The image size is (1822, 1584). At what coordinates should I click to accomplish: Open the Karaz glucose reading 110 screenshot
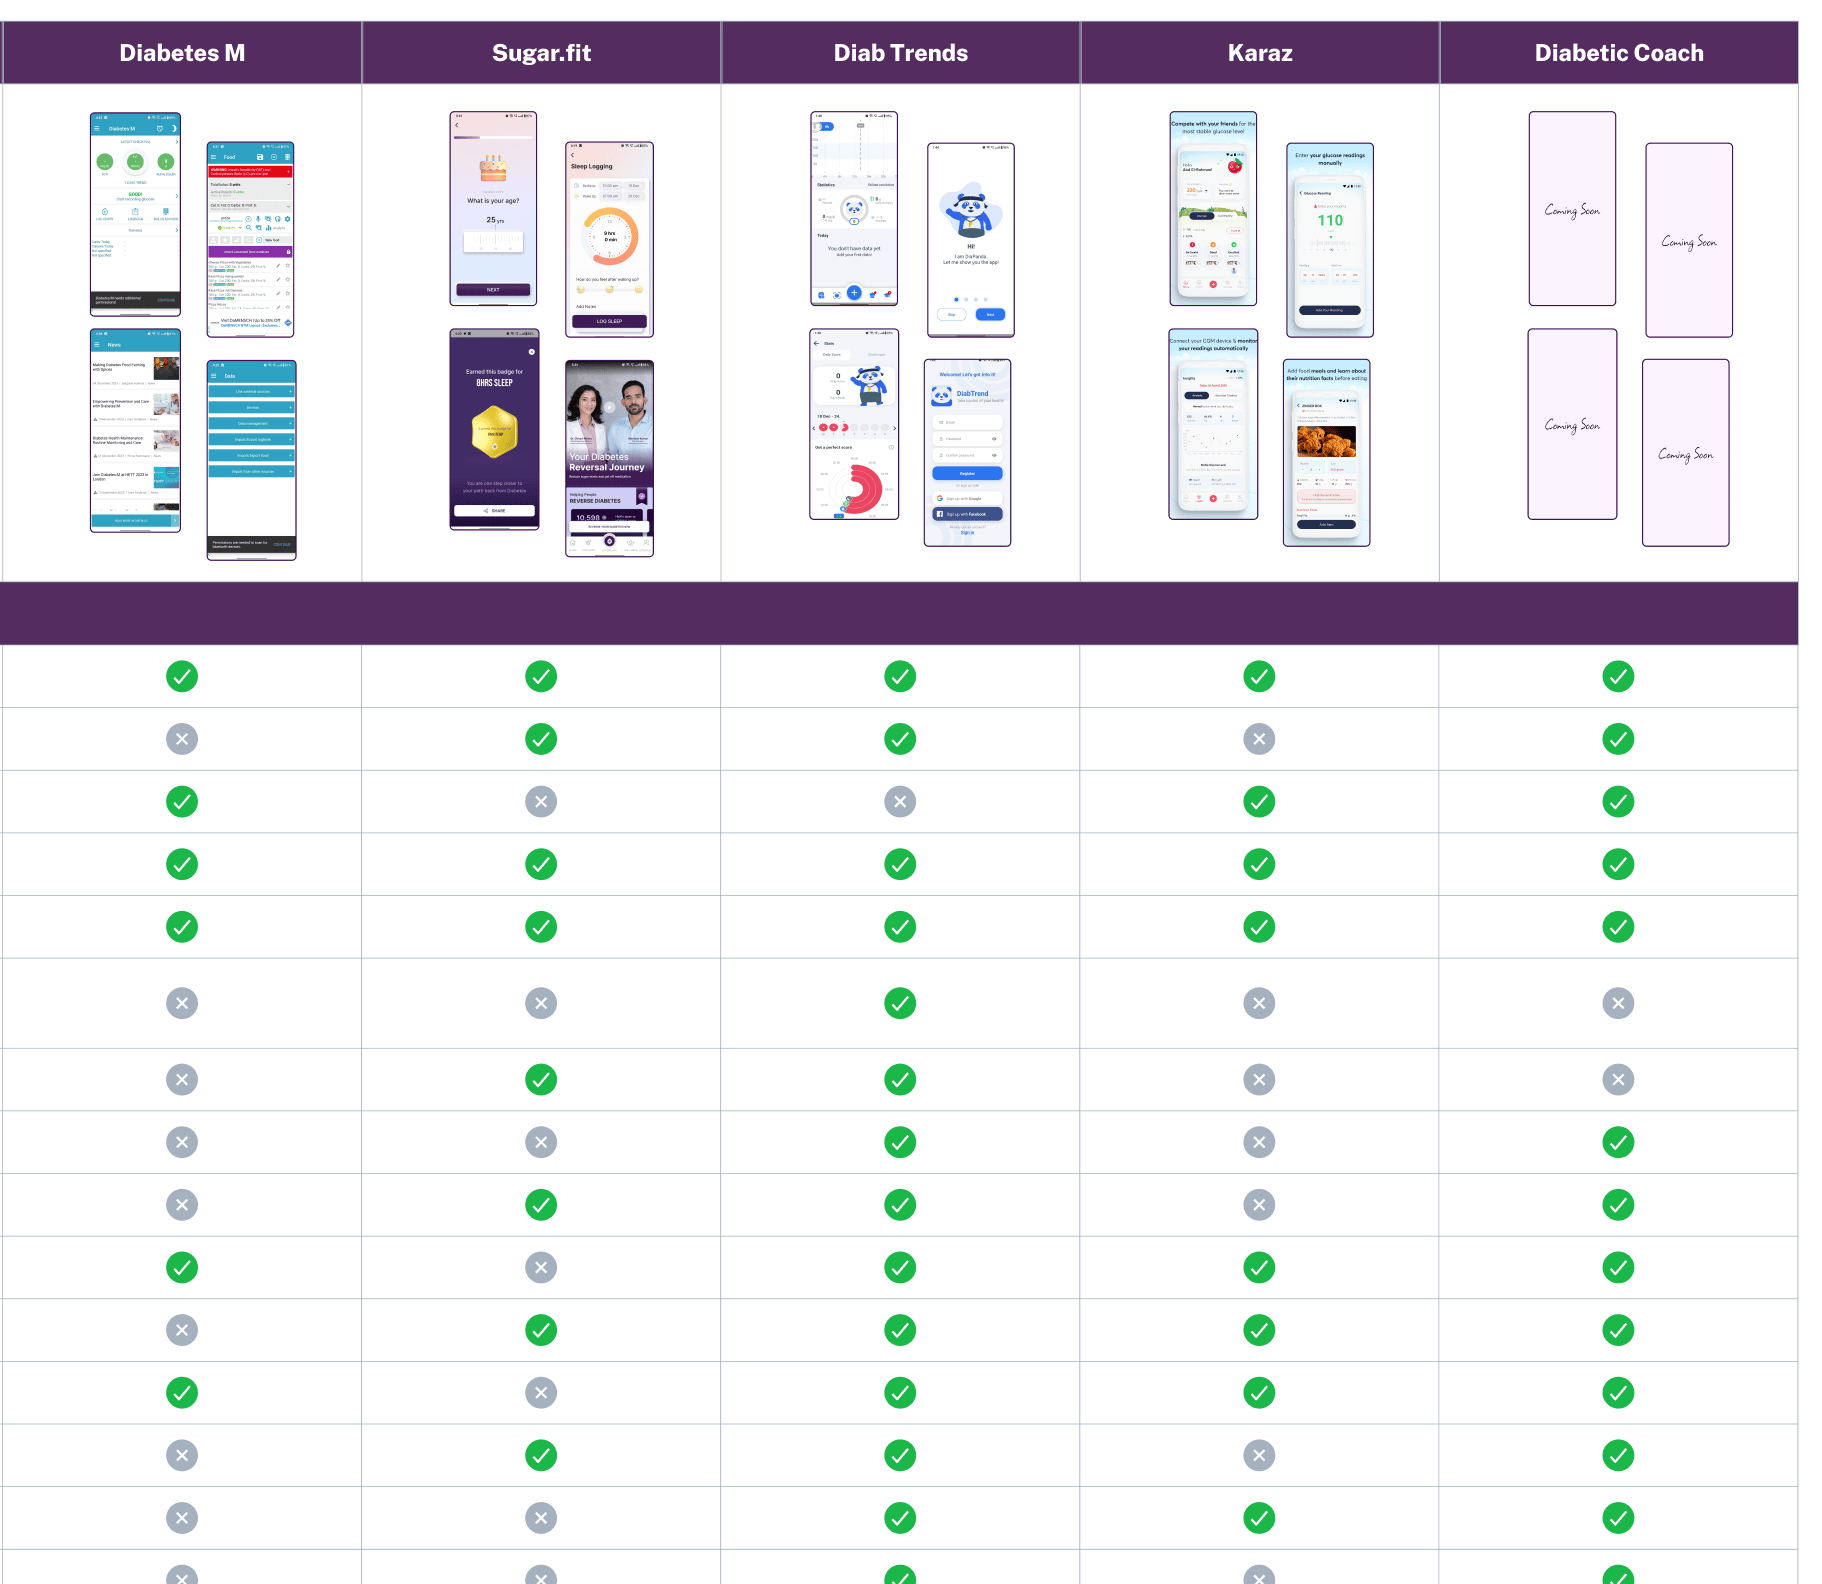(1330, 240)
